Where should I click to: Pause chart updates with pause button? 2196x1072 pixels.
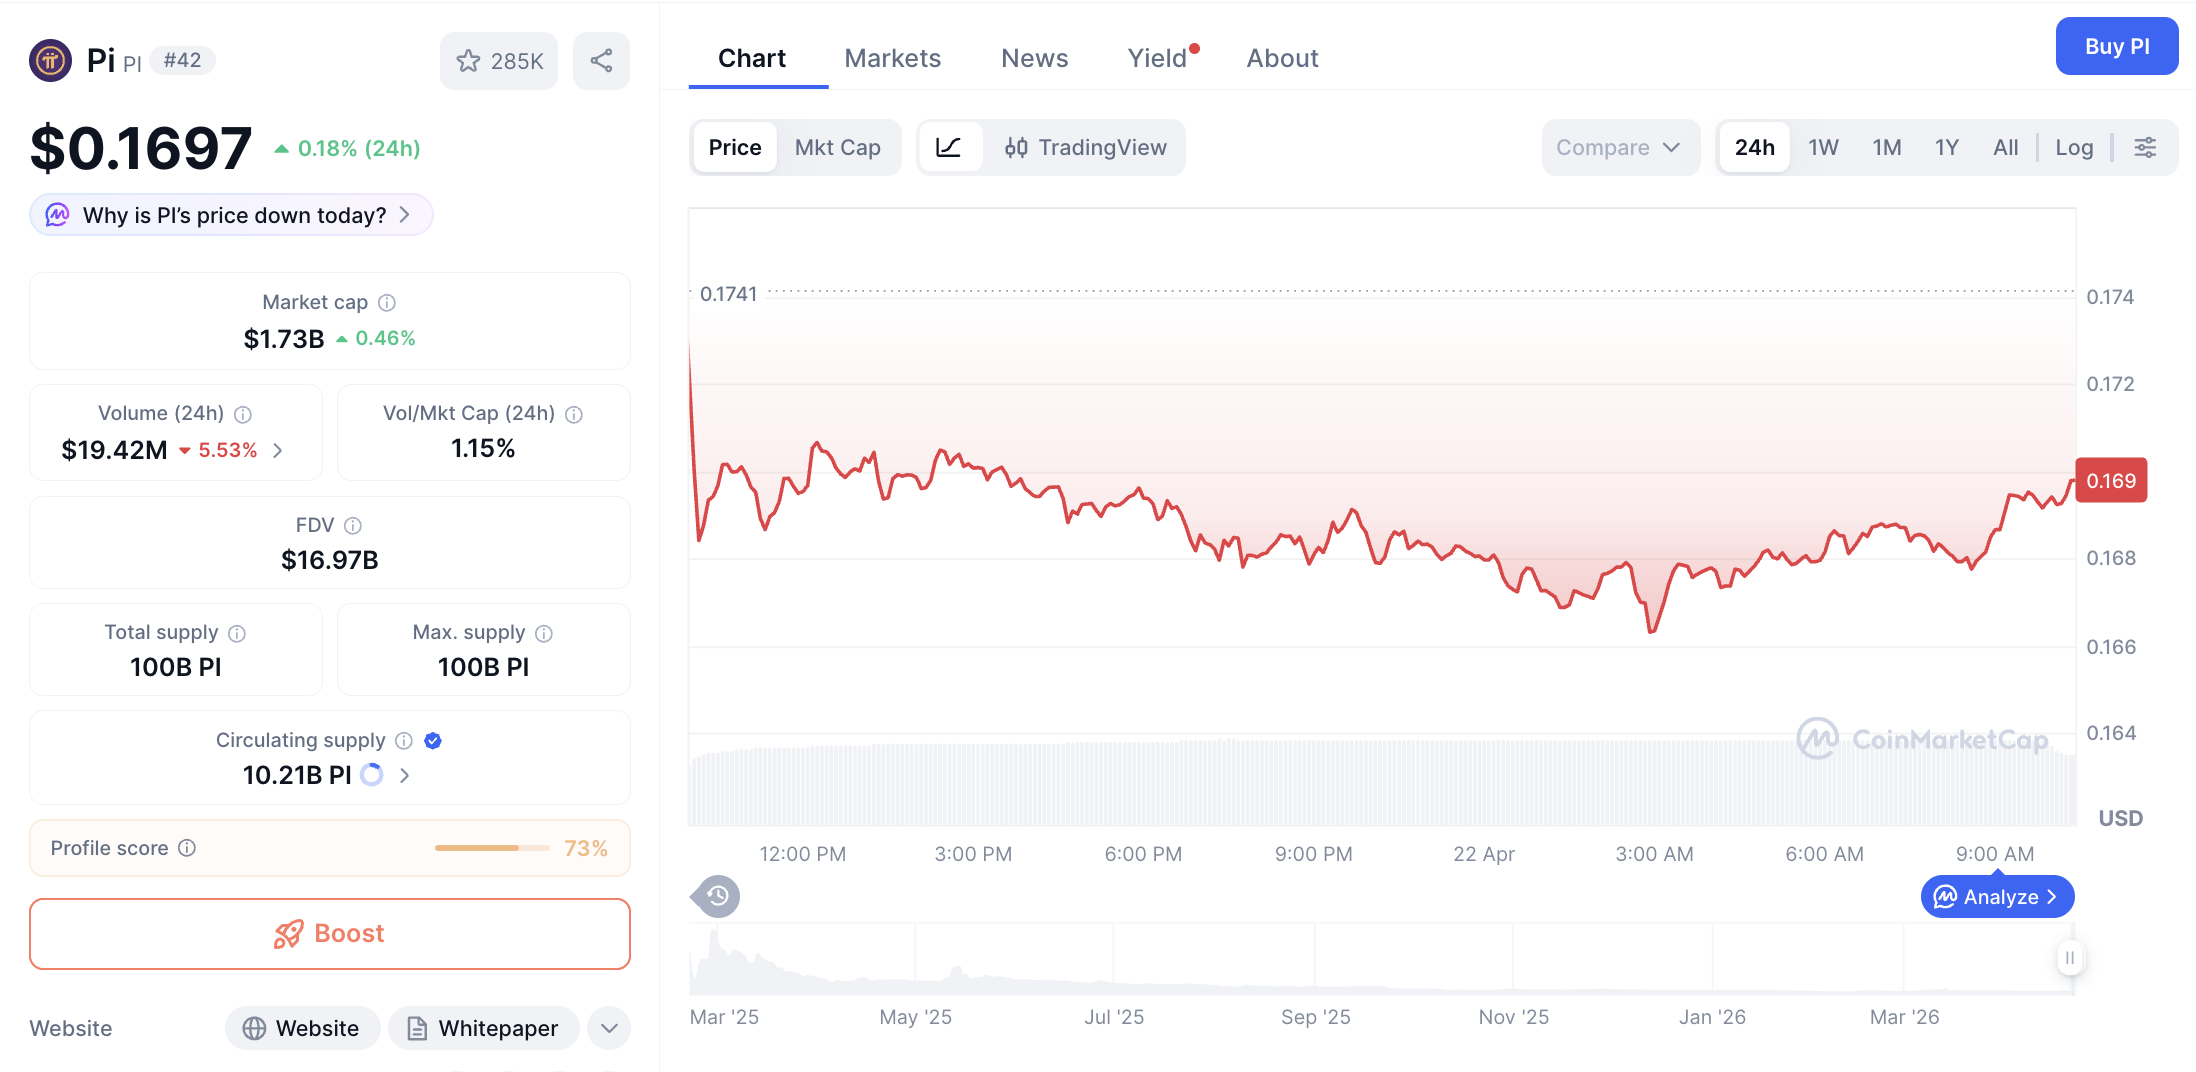(2070, 958)
